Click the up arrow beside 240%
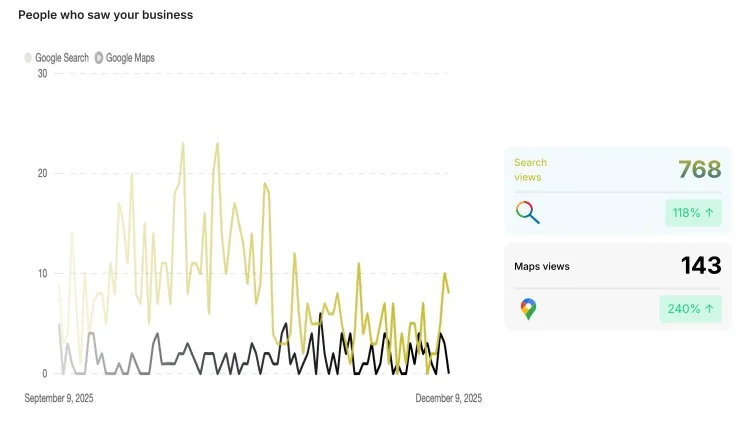Image resolution: width=746 pixels, height=446 pixels. [x=708, y=309]
